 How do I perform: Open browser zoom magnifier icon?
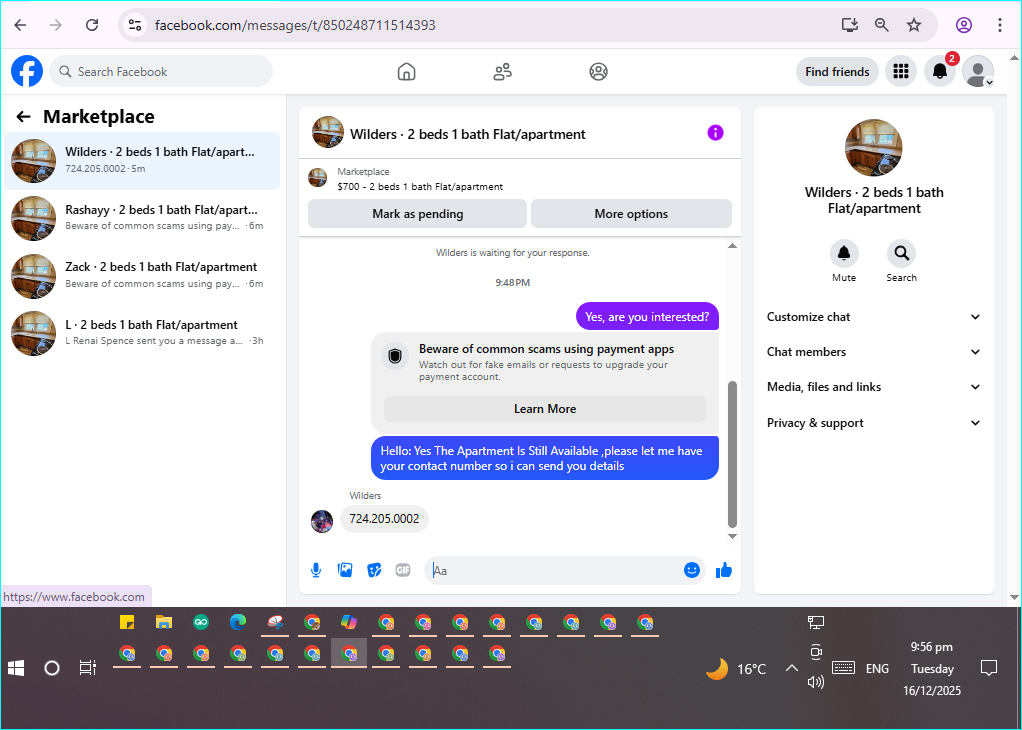pyautogui.click(x=882, y=25)
